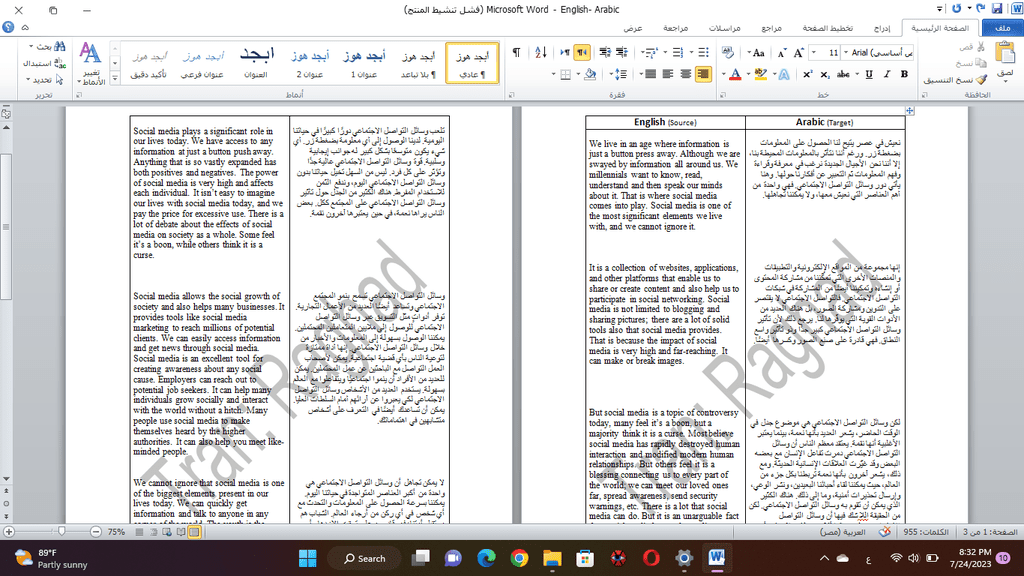Screen dimensions: 1024x576
Task: Open the Find (بحث) dropdown
Action: coord(46,47)
